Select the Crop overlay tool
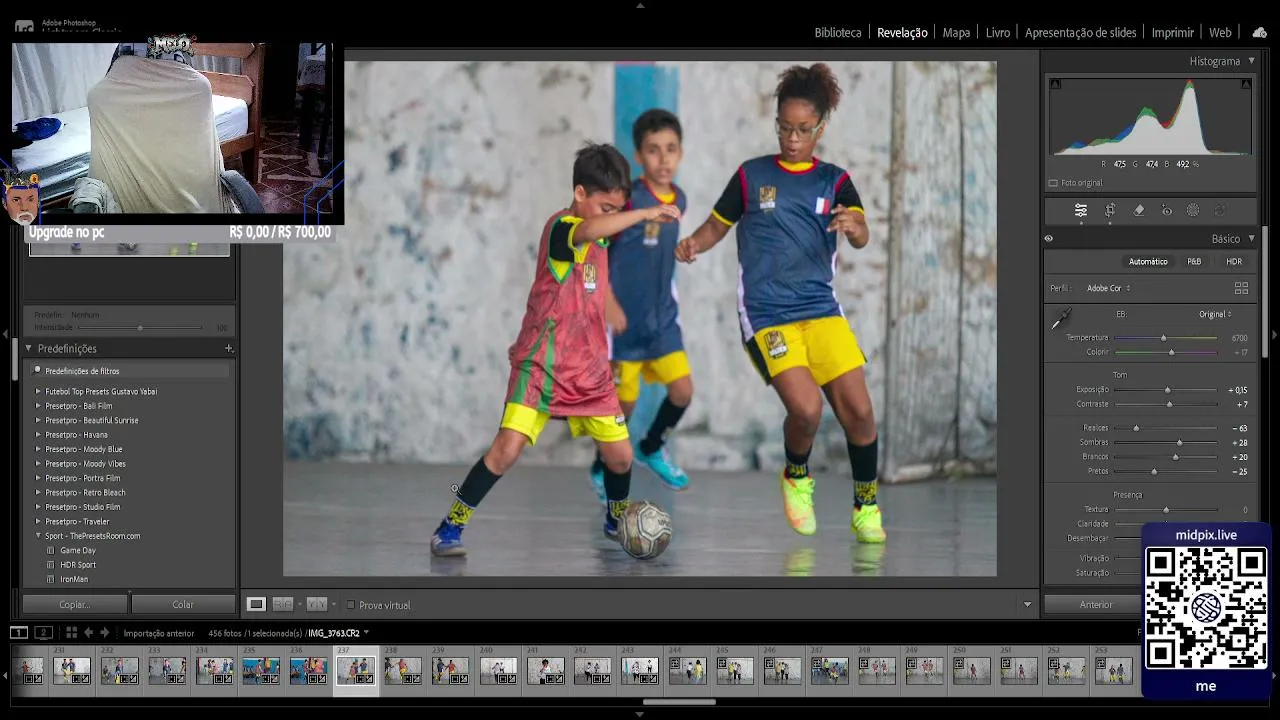The height and width of the screenshot is (720, 1280). [1110, 211]
